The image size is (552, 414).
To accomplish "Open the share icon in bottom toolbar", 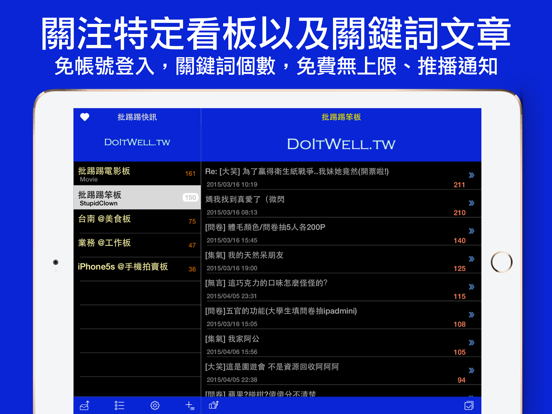I will click(84, 406).
